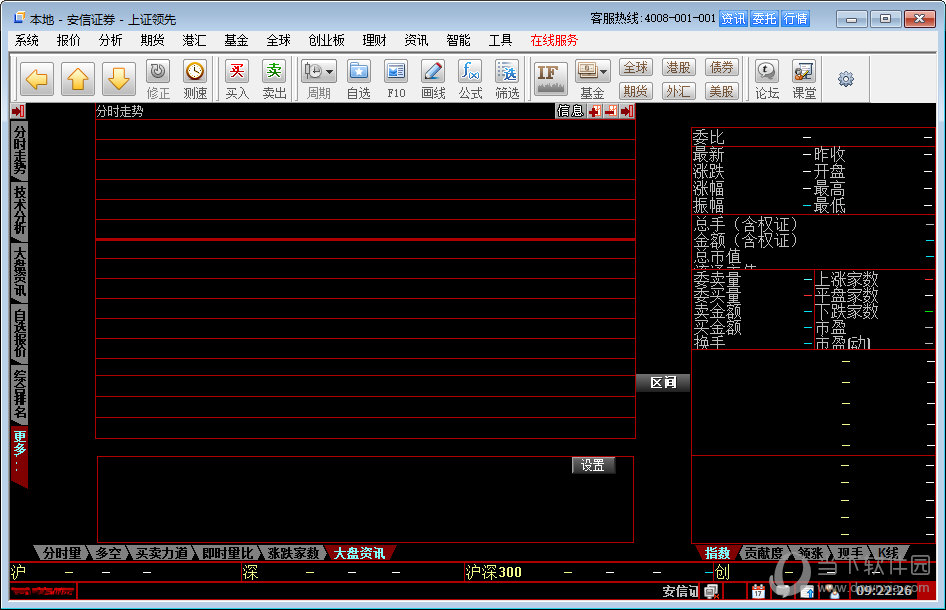Open the 论坛 forum icon
This screenshot has width=946, height=610.
click(767, 79)
